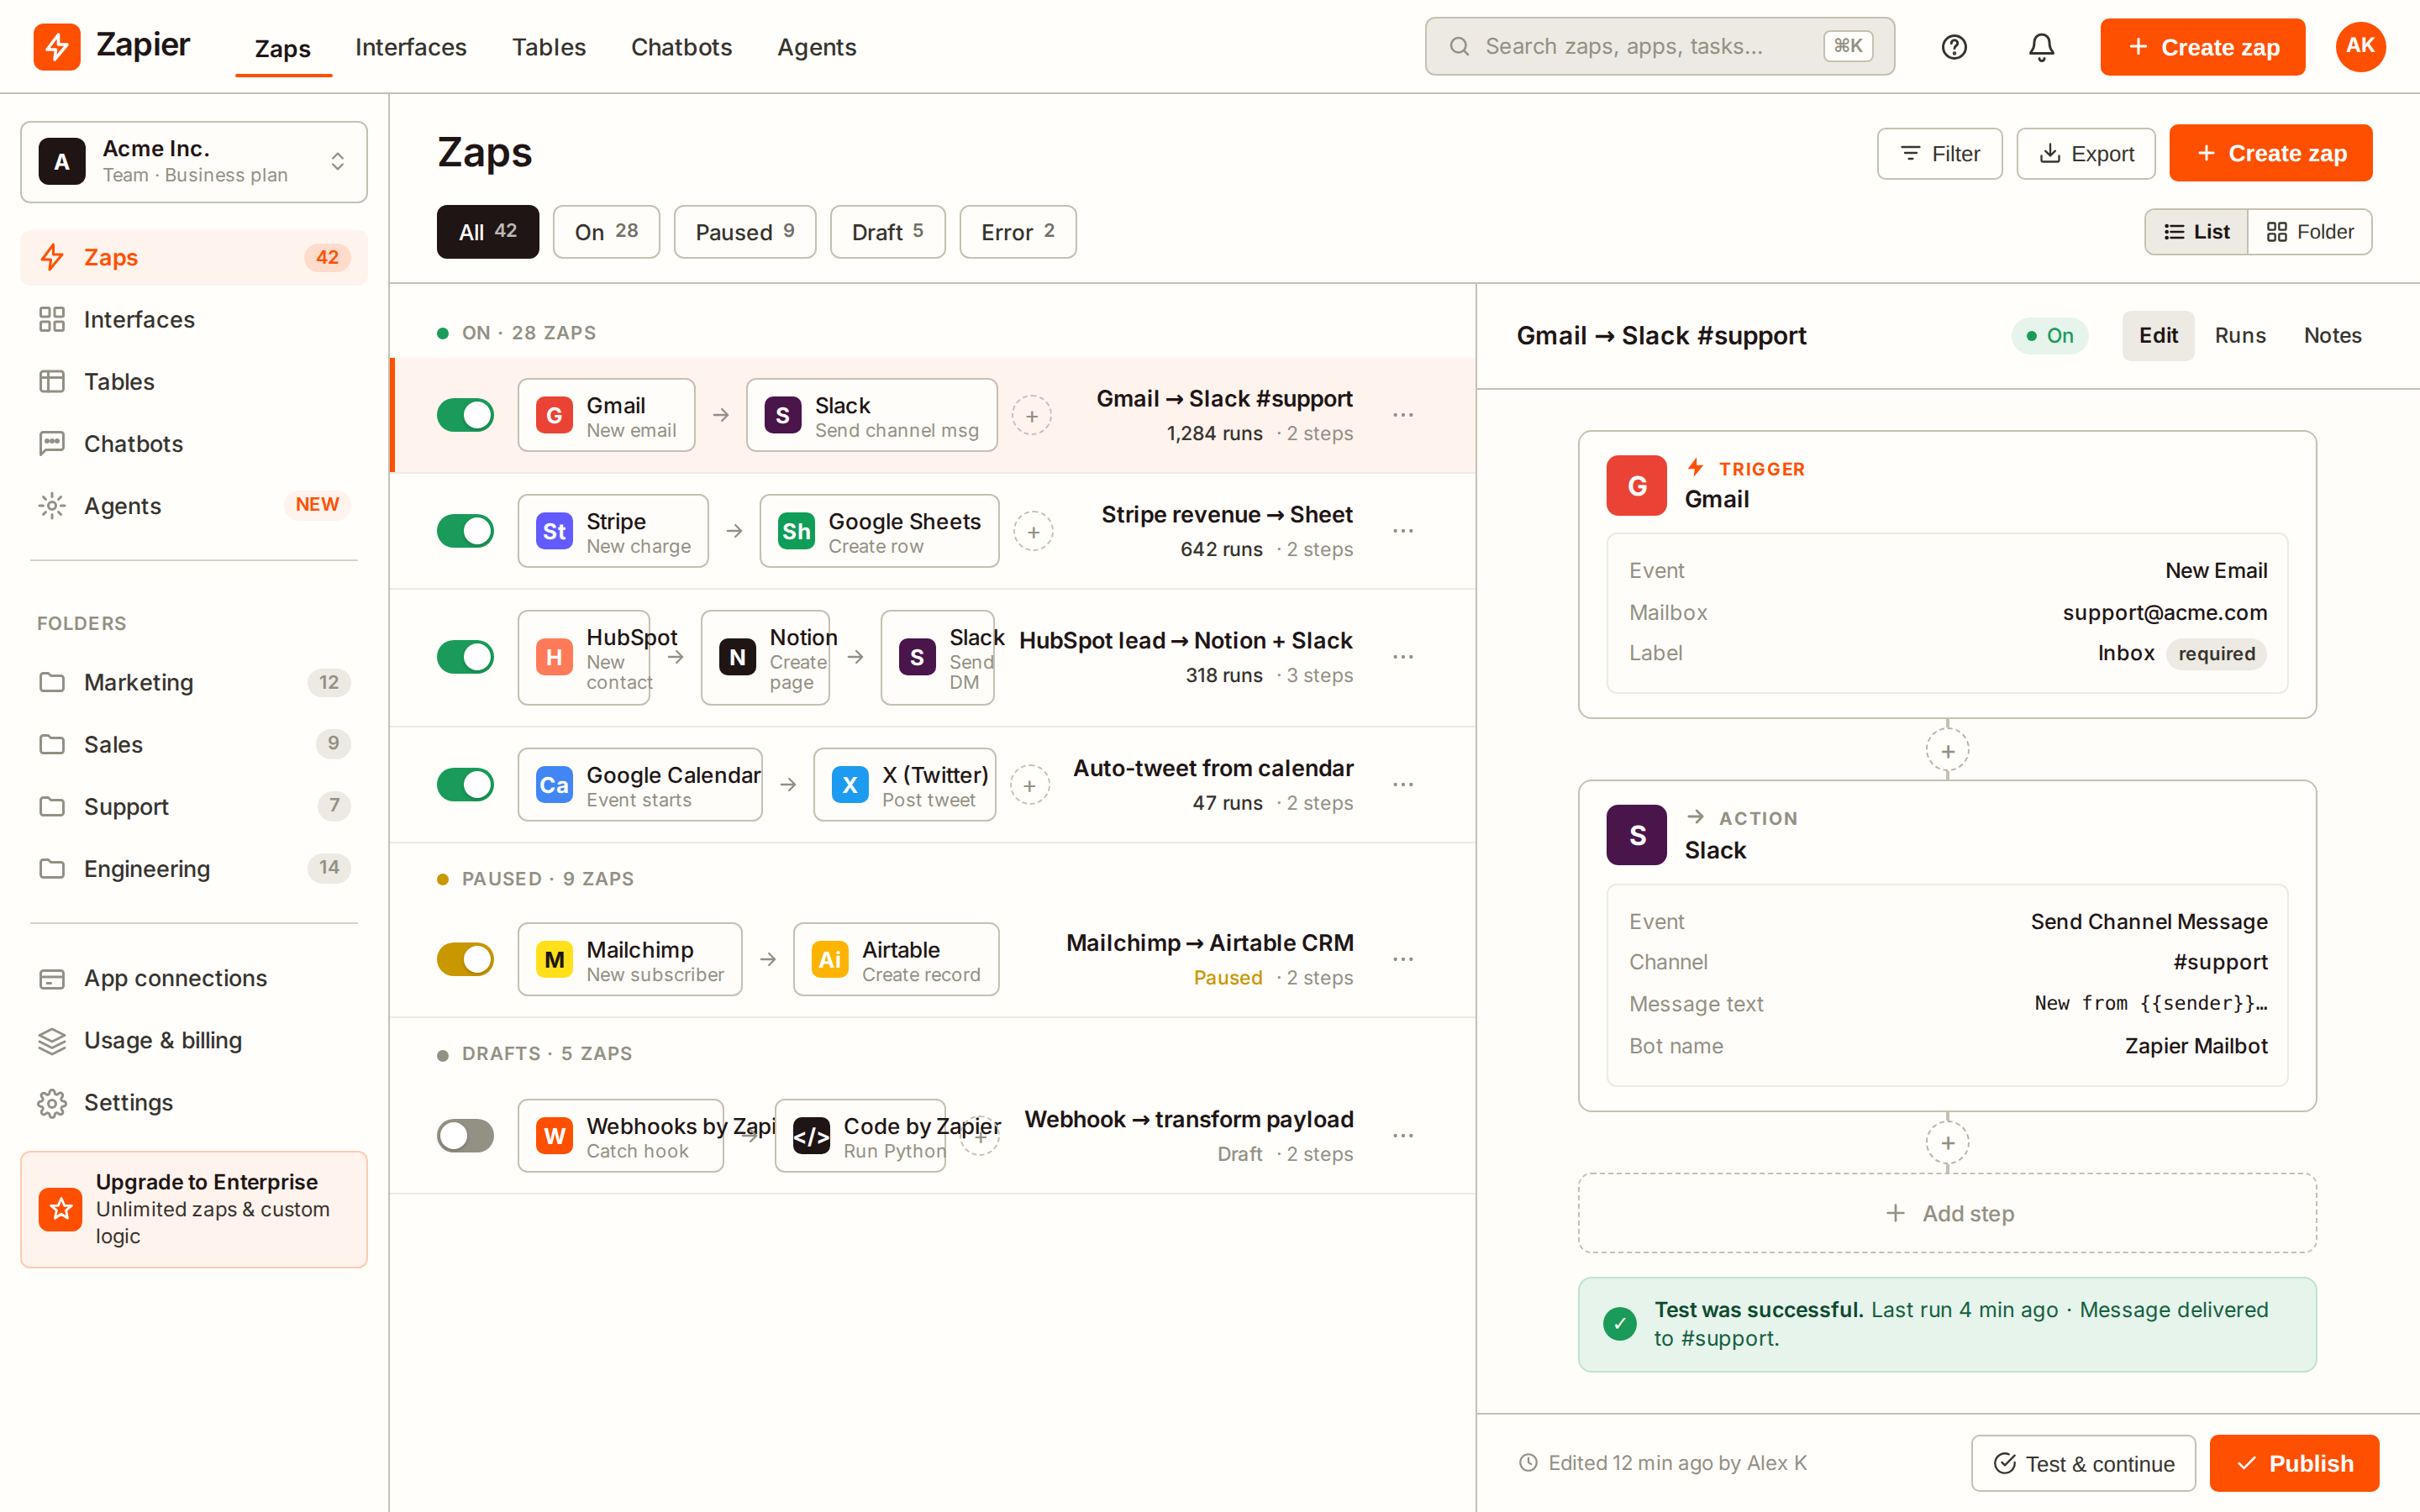Add step after Google Sheets in Stripe row
This screenshot has width=2420, height=1512.
(x=1033, y=532)
